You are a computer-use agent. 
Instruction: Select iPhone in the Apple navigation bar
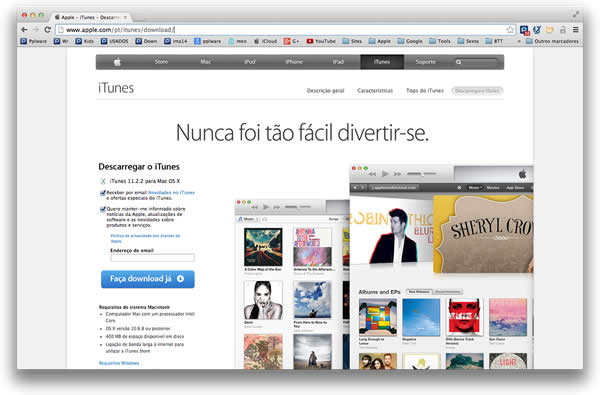(294, 62)
